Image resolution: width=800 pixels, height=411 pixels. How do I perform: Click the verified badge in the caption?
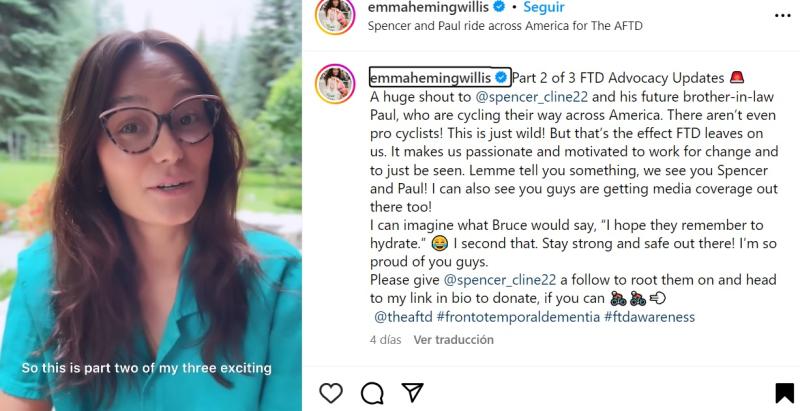[x=500, y=78]
